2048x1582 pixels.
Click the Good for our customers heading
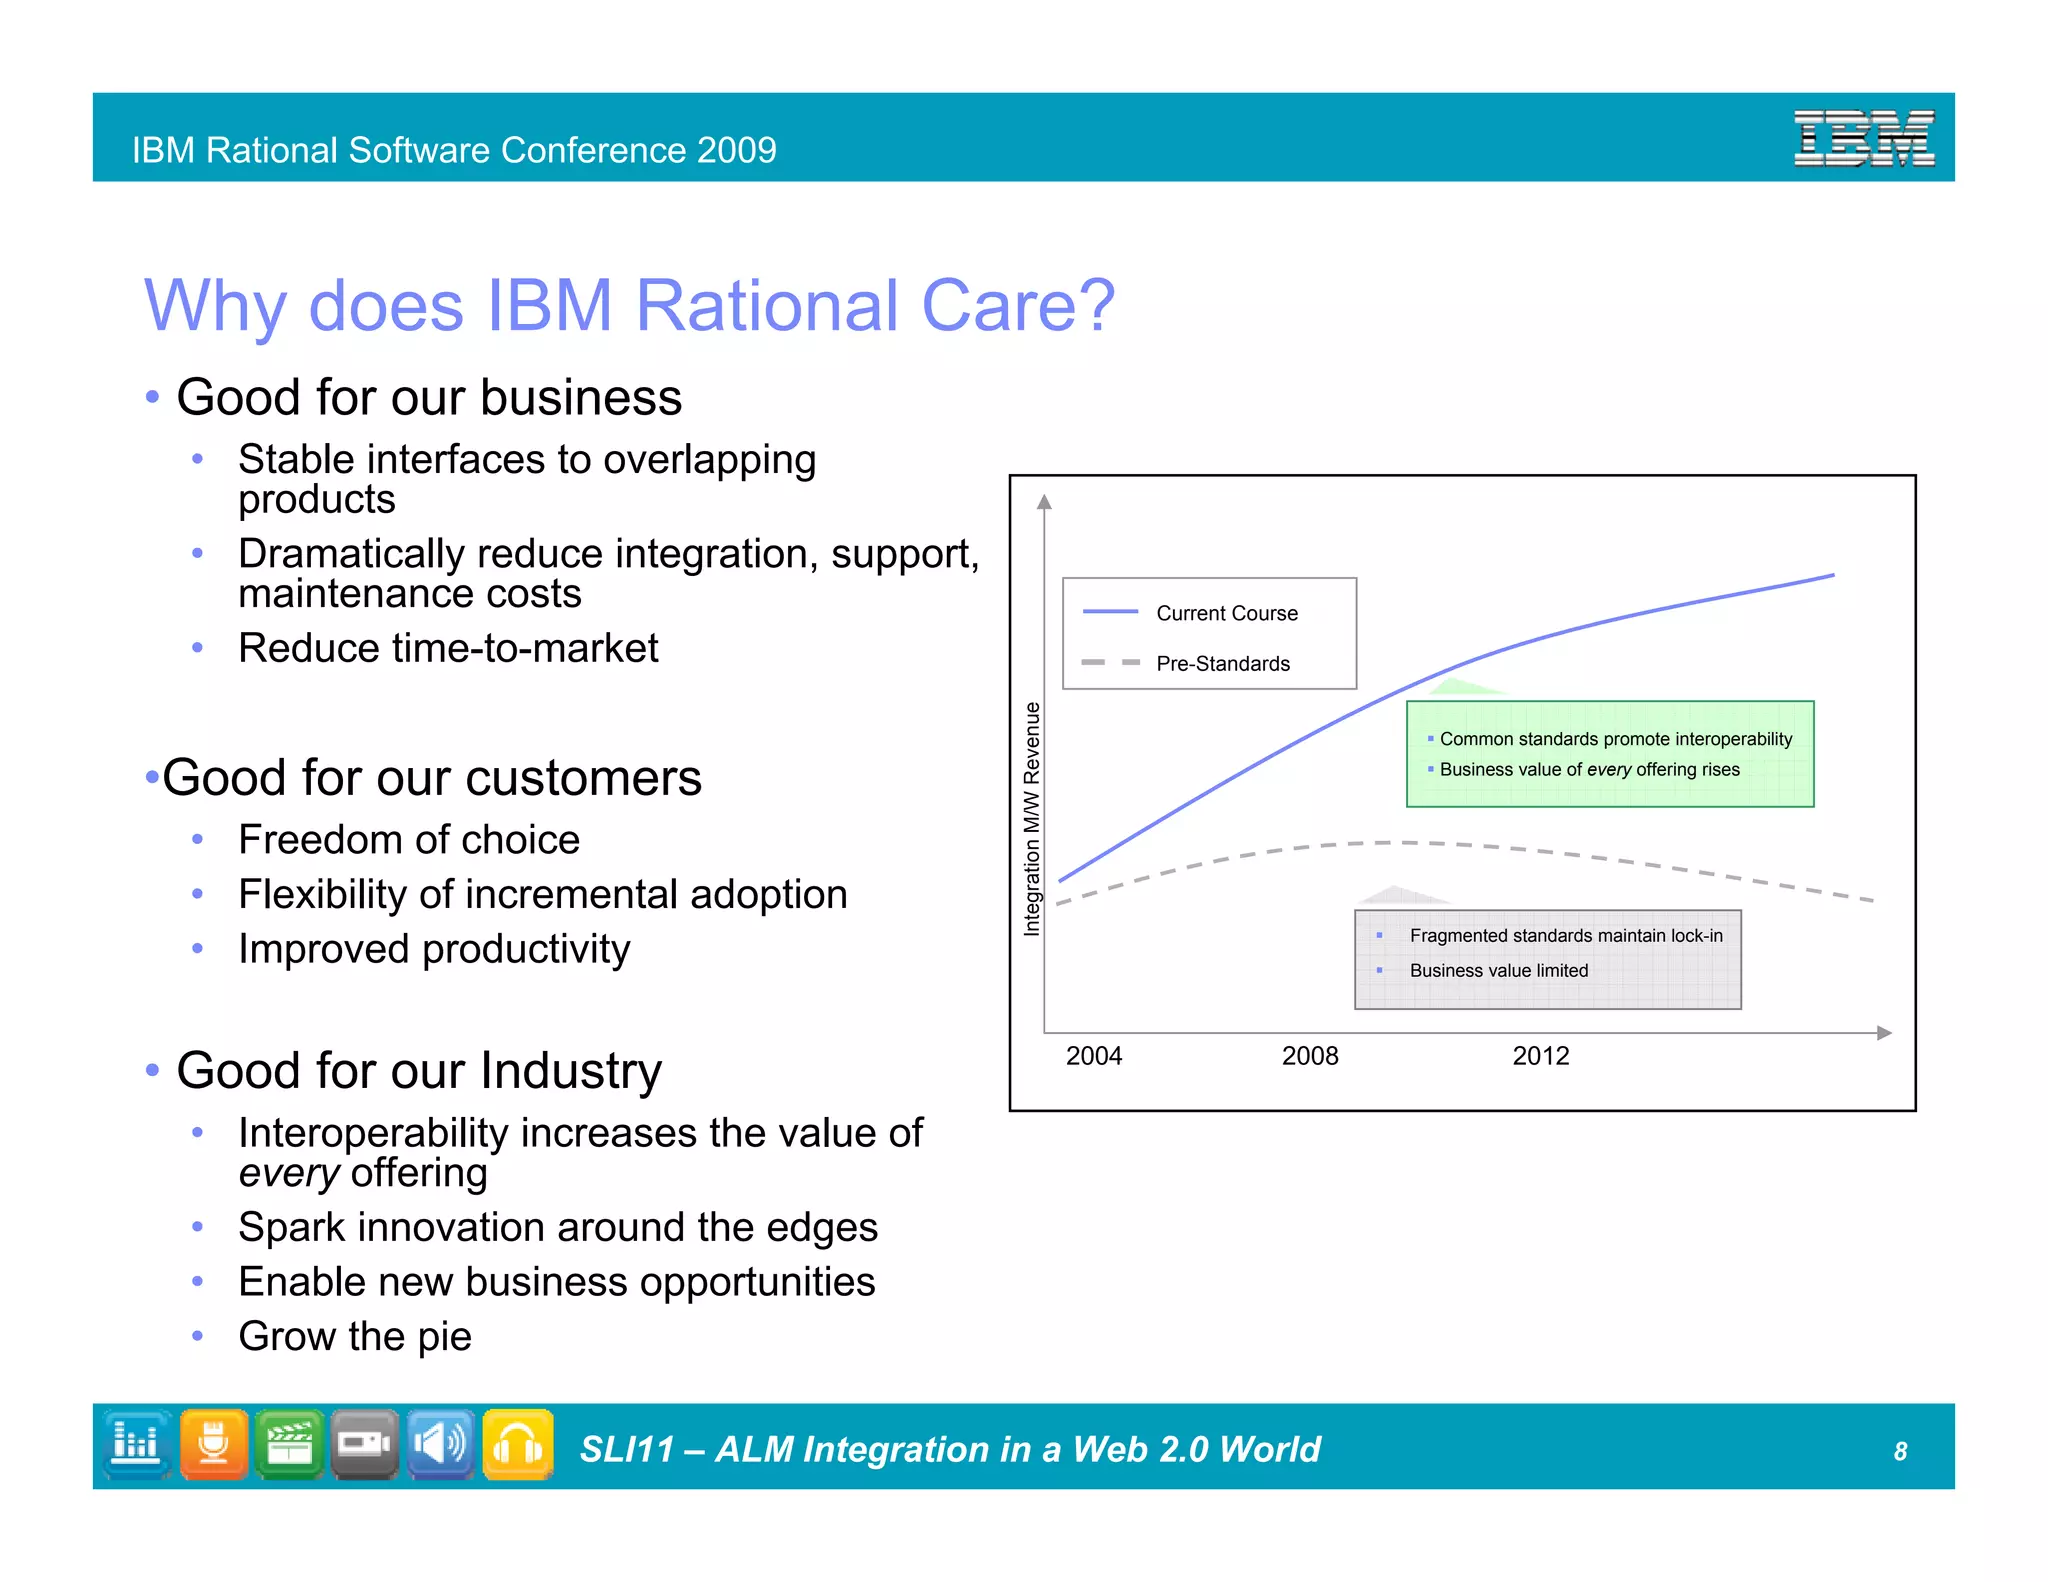432,777
